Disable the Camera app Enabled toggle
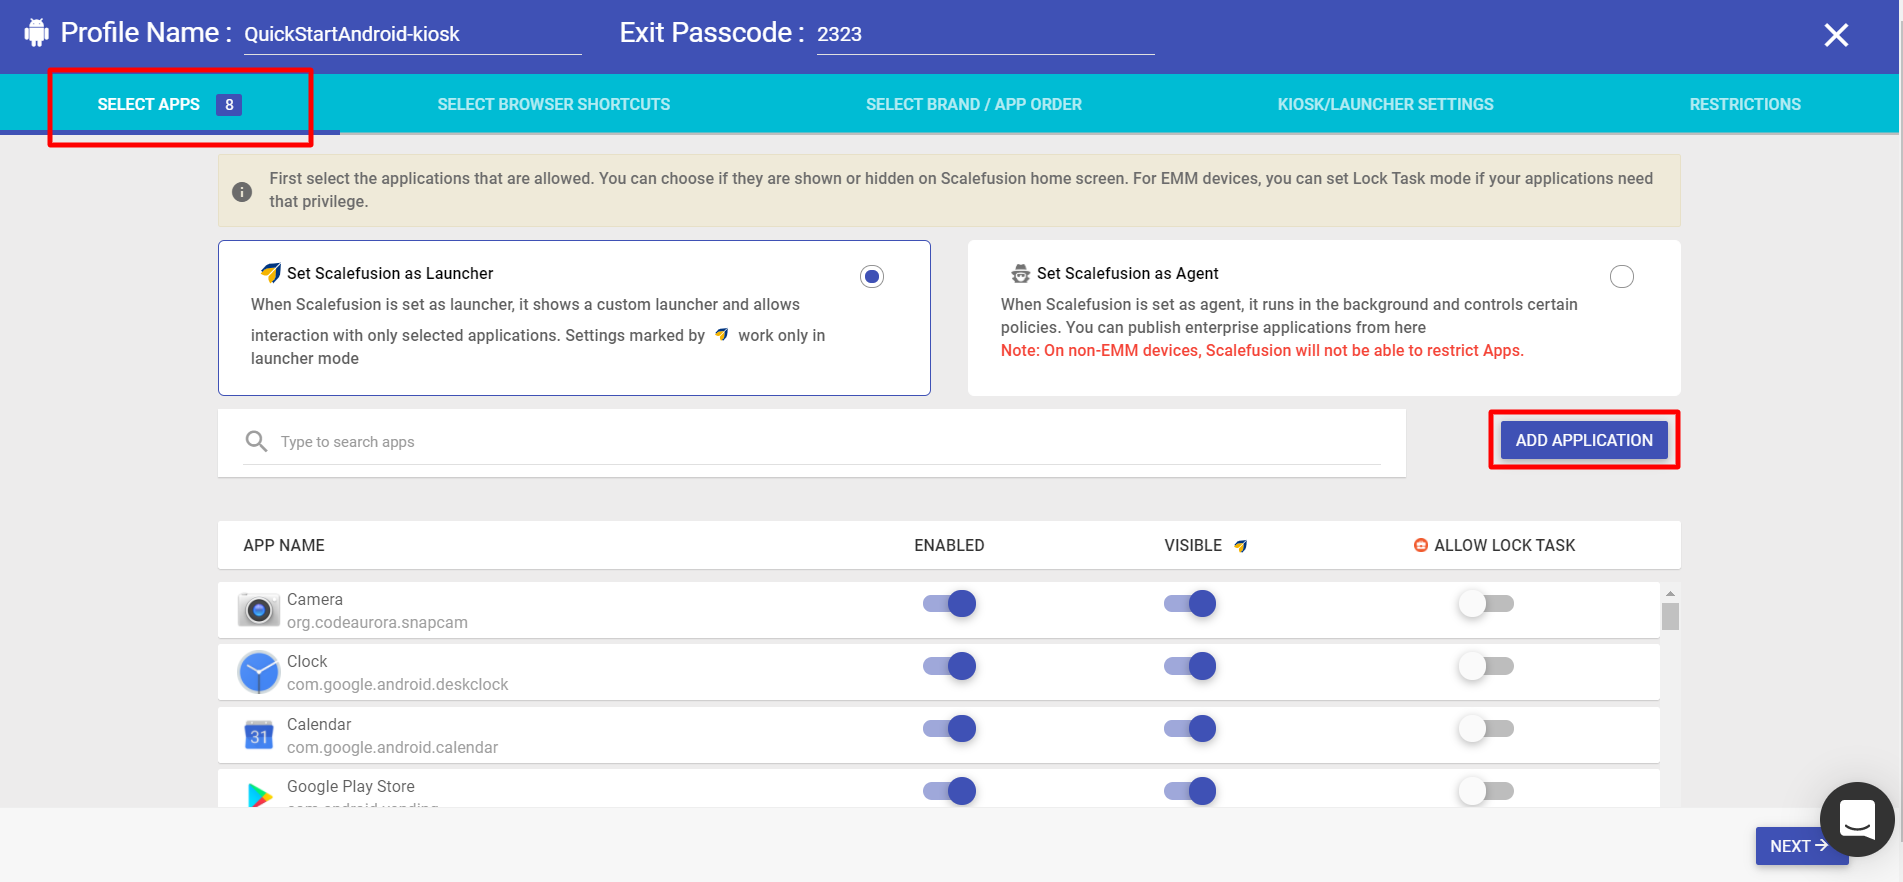This screenshot has width=1903, height=882. click(x=950, y=604)
